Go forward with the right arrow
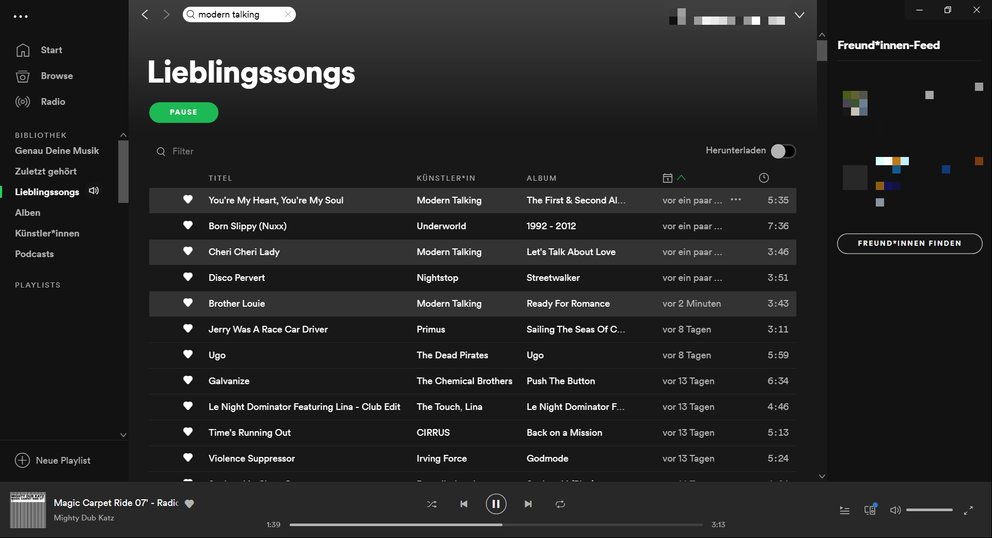Viewport: 992px width, 538px height. (x=166, y=14)
